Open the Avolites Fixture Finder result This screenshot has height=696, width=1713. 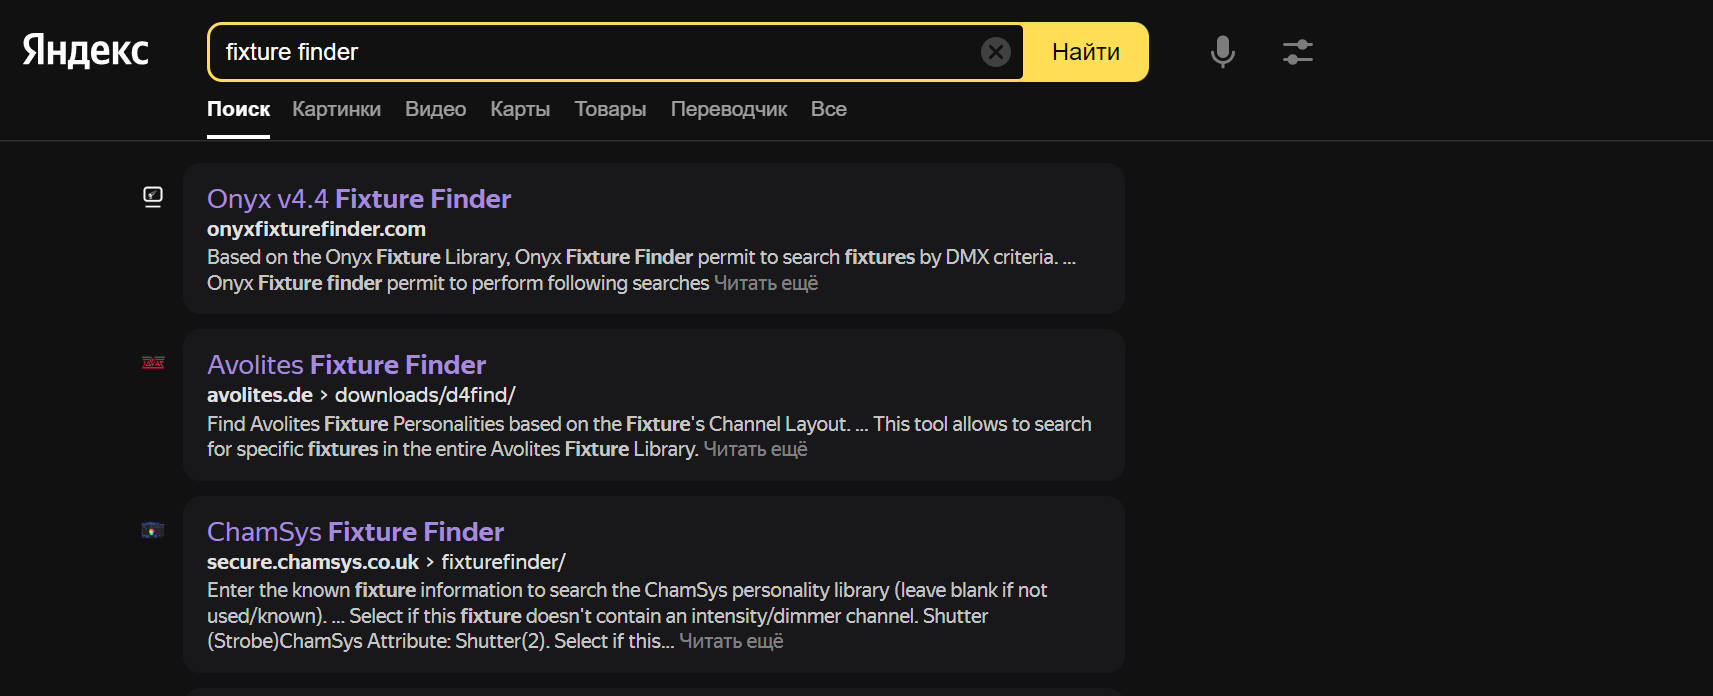(346, 365)
